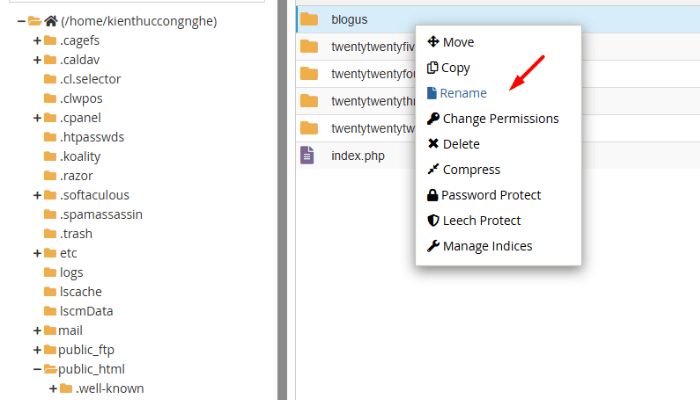The image size is (700, 400).
Task: Choose Rename from the context menu
Action: [464, 93]
